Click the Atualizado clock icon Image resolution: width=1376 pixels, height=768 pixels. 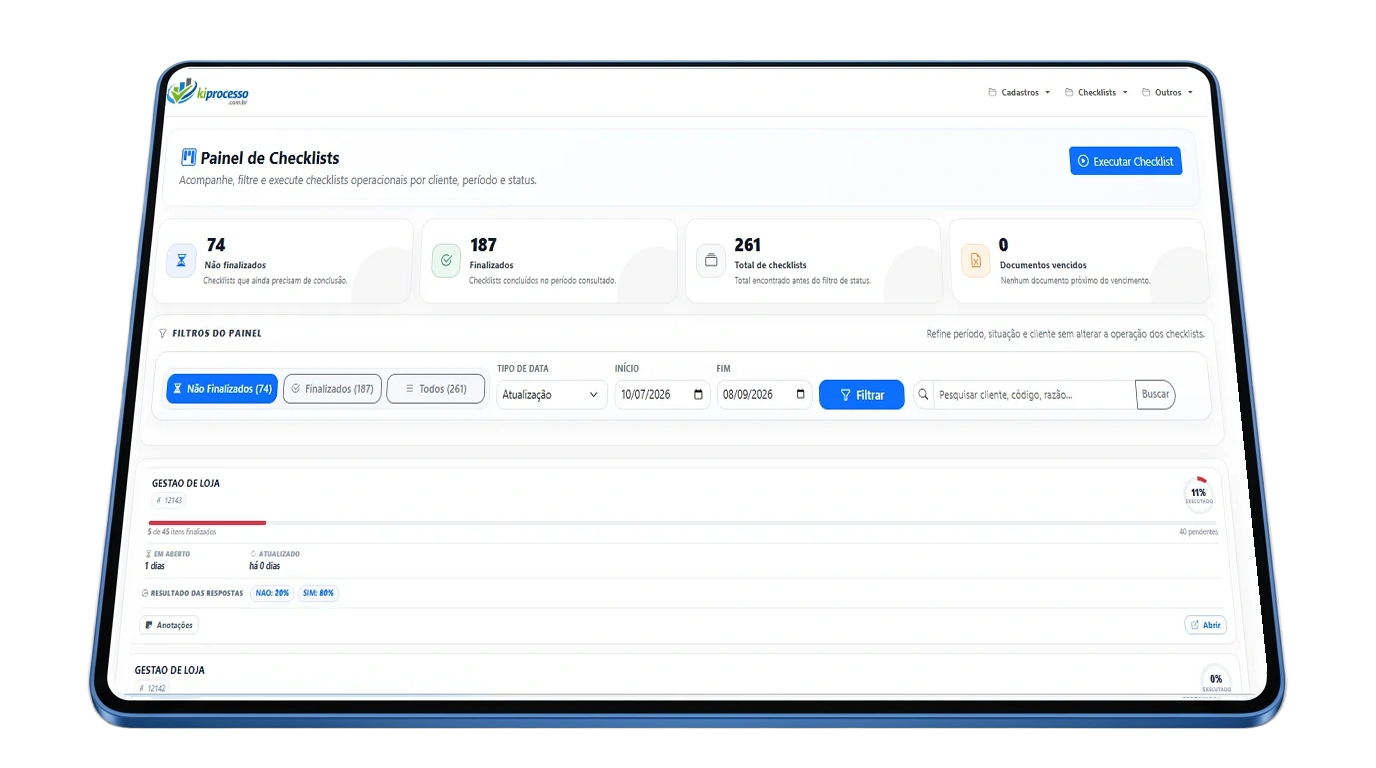[x=253, y=554]
